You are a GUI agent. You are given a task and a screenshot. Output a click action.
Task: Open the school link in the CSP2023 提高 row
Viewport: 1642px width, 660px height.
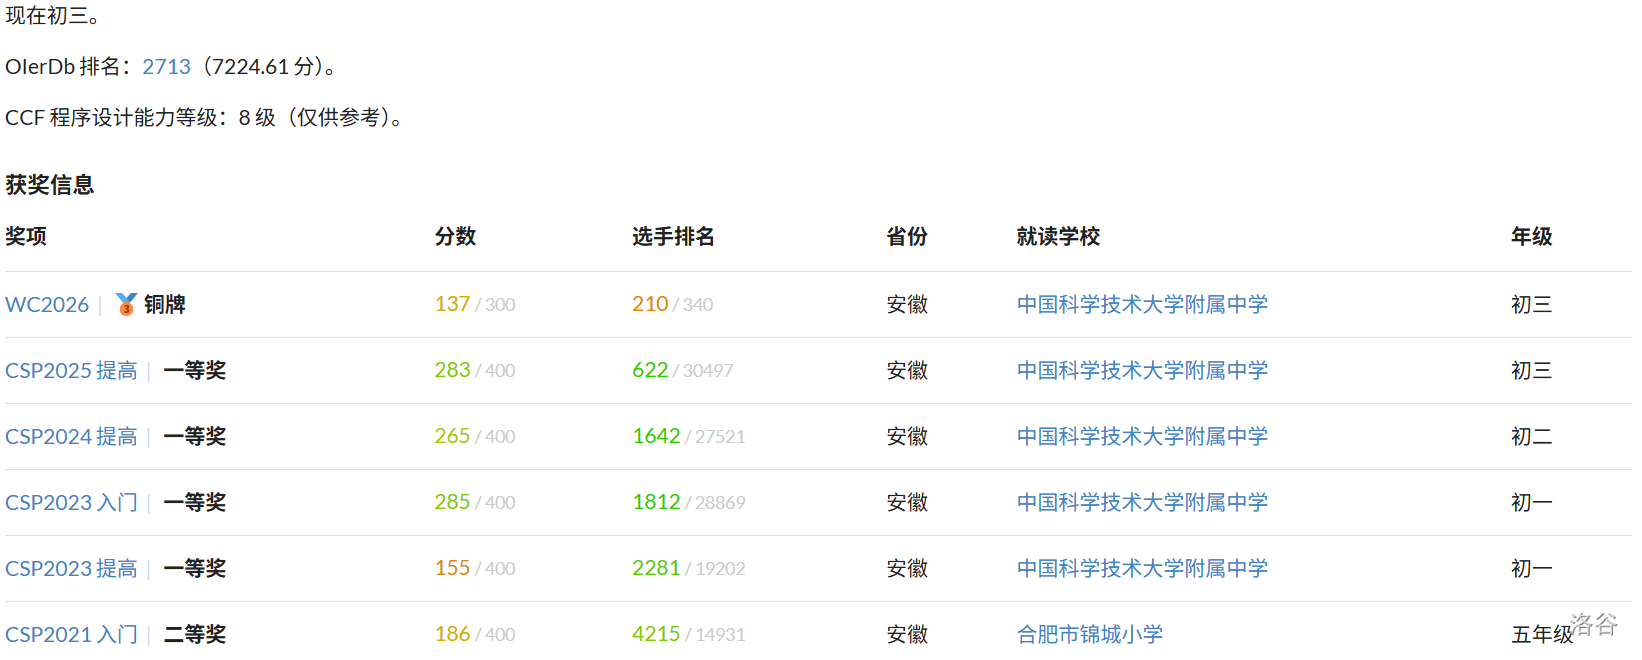point(1142,568)
